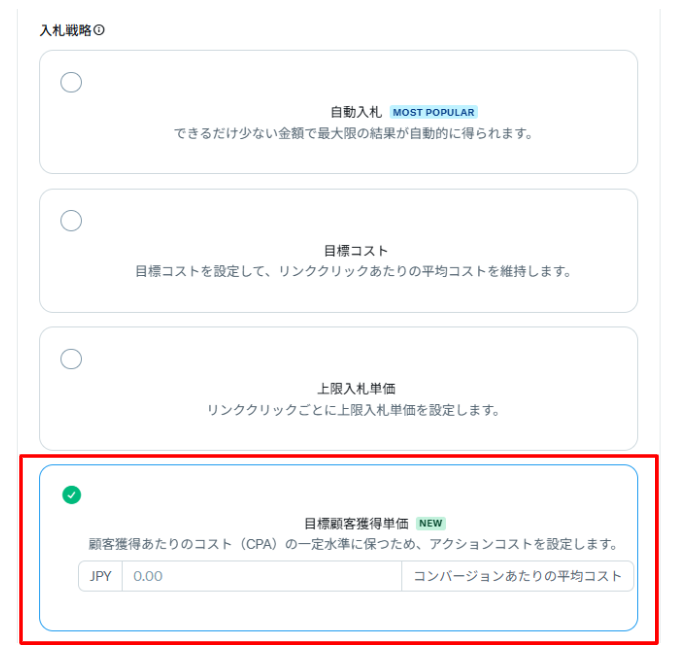Click the green checkmark for 目標顧客獲得単価

coord(71,494)
